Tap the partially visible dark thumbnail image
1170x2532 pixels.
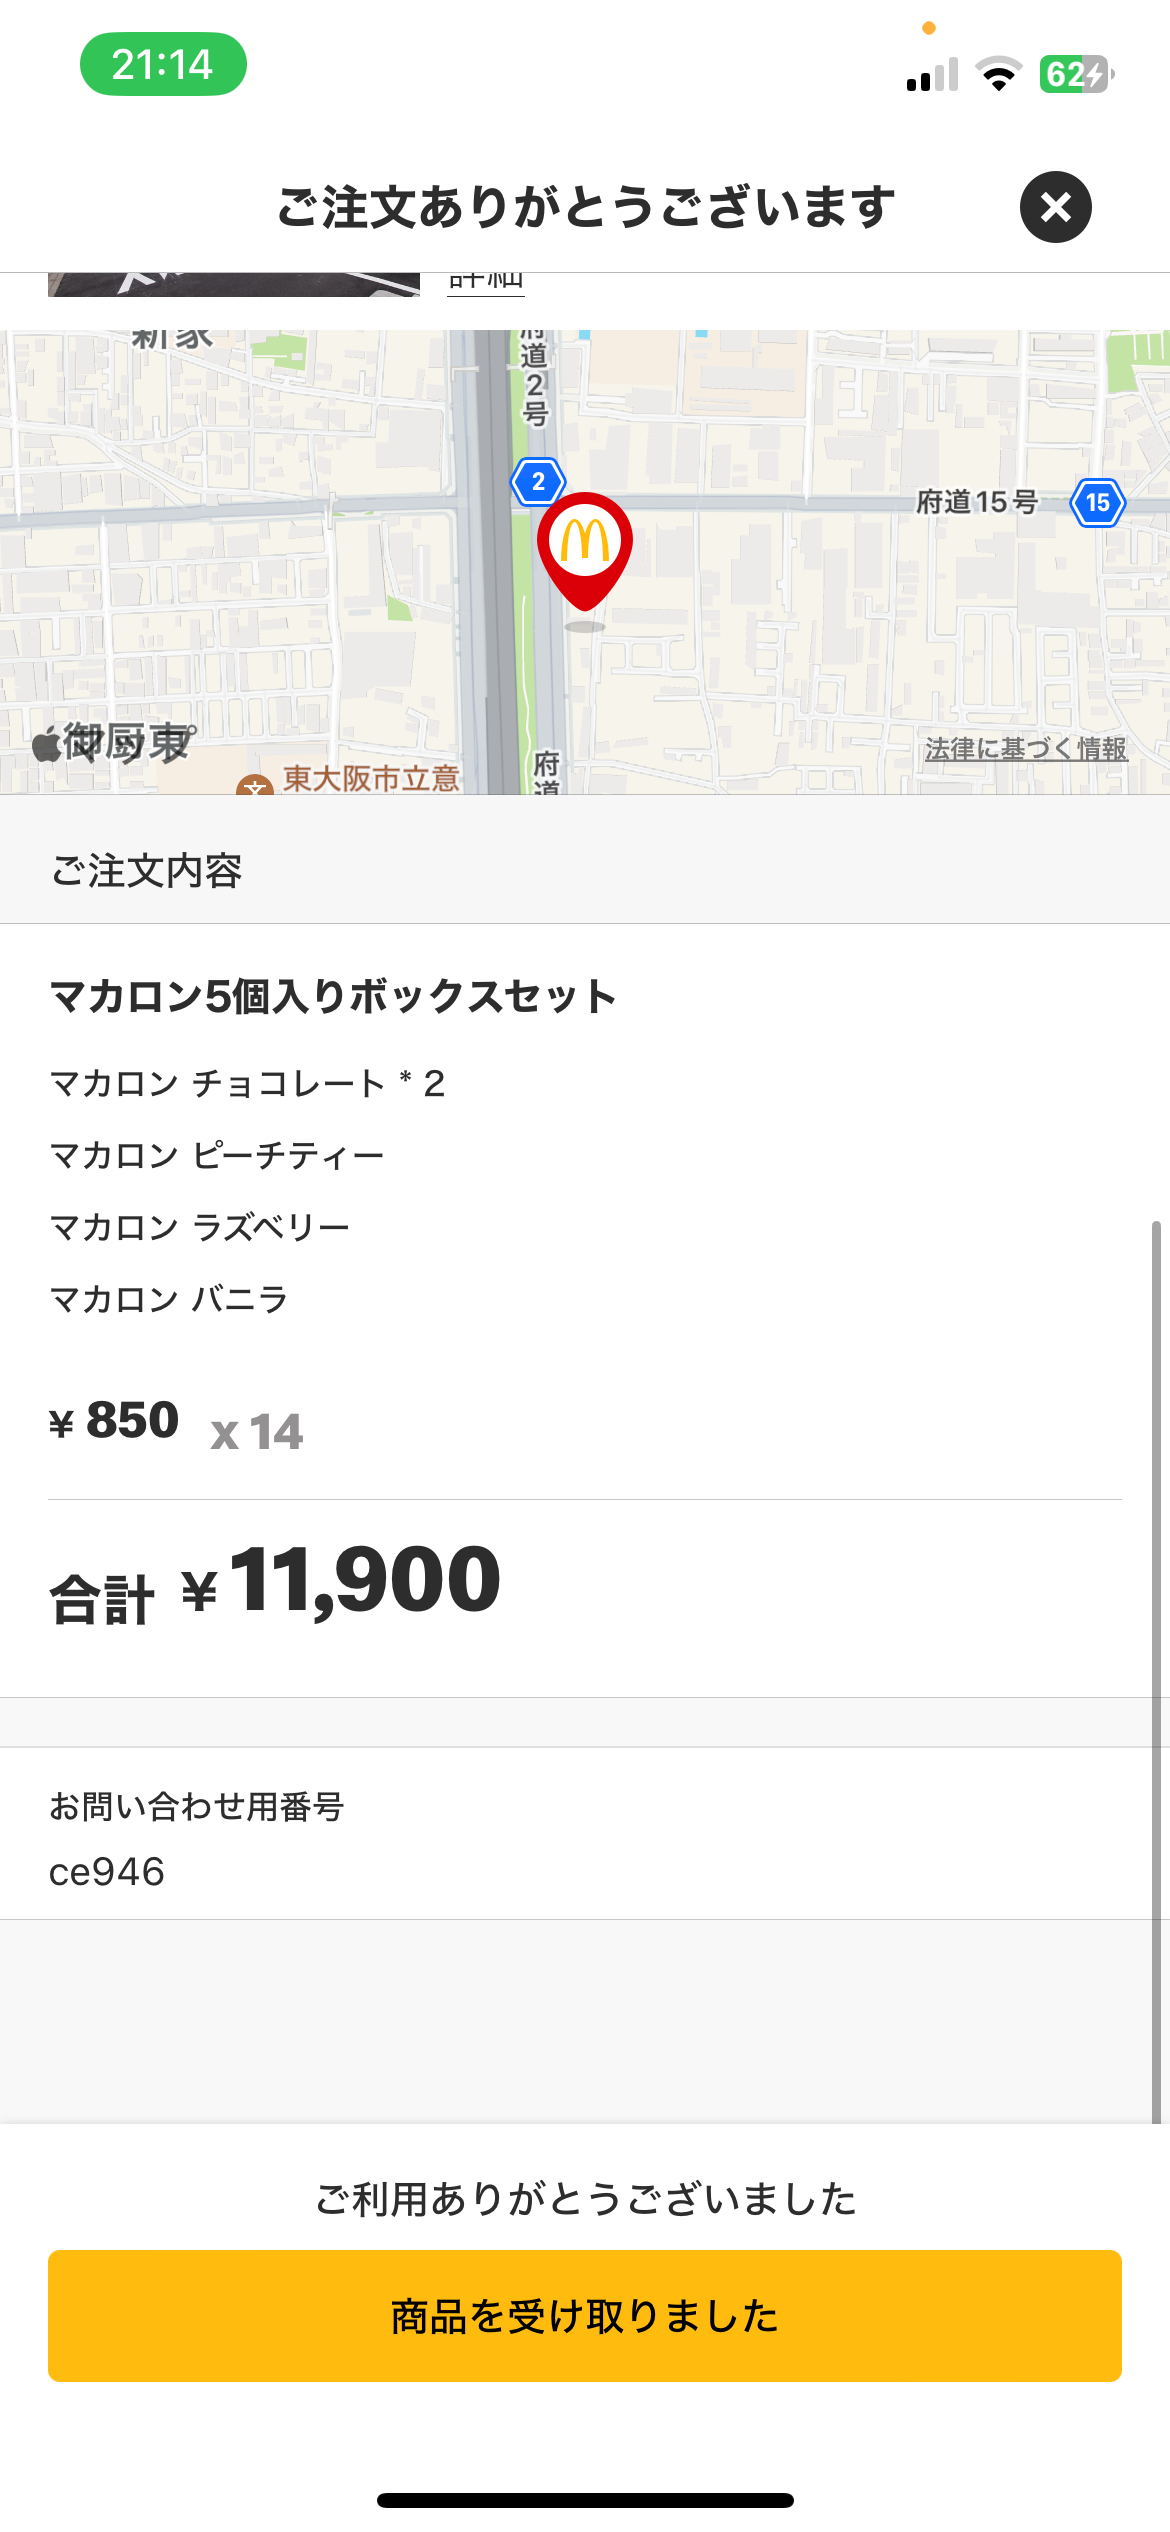pos(233,285)
